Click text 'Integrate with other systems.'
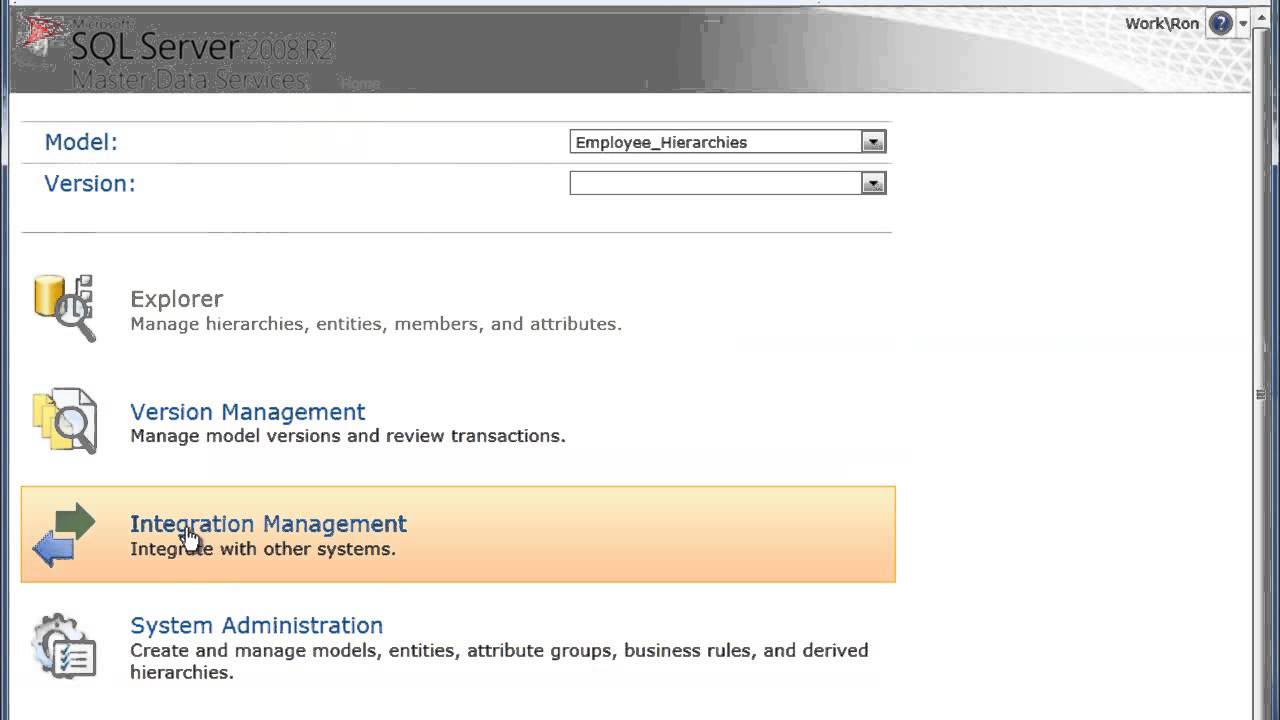Viewport: 1280px width, 720px height. [263, 549]
